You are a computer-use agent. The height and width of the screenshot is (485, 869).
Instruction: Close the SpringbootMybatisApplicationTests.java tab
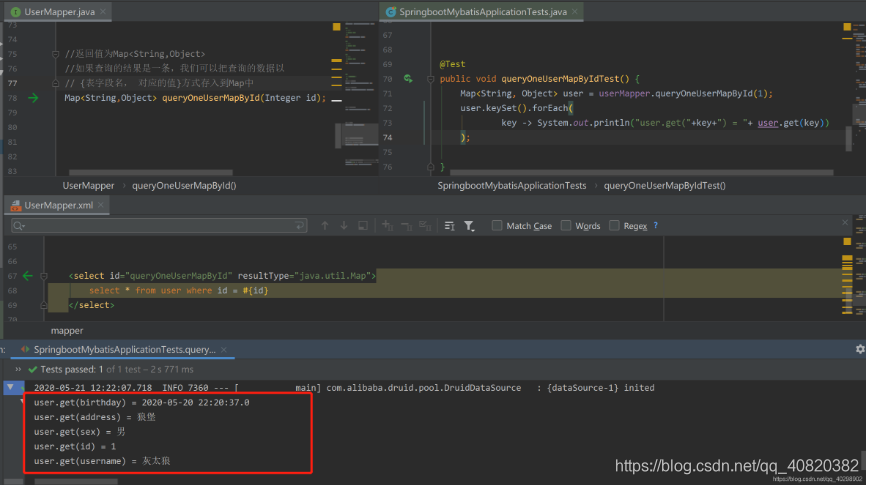coord(575,12)
